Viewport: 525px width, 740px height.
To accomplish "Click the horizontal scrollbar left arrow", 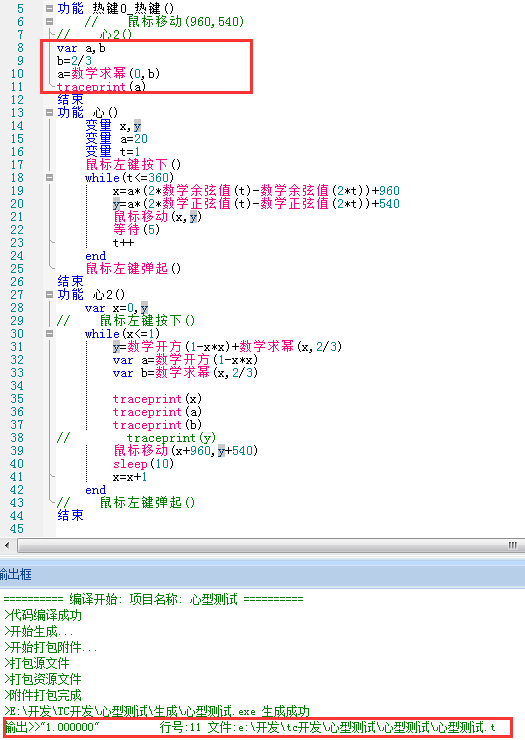I will [7, 545].
